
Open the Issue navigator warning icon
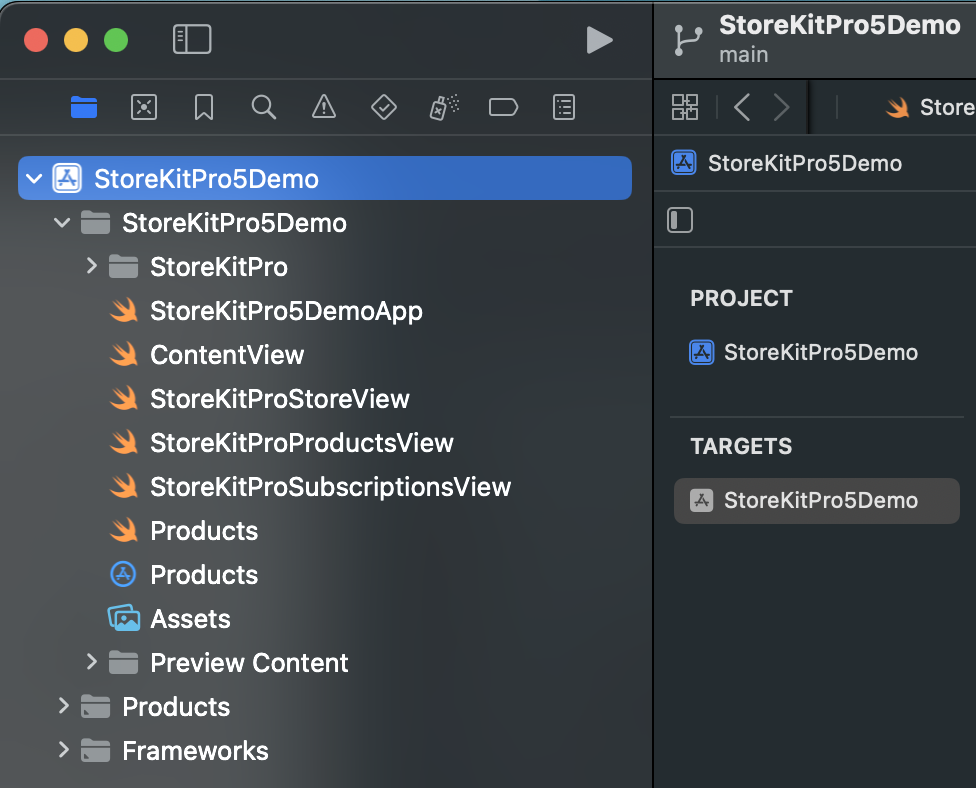click(323, 107)
